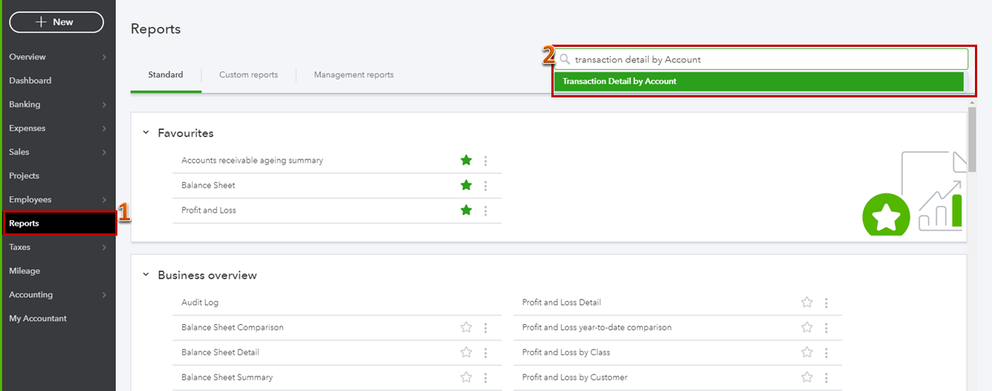Image resolution: width=998 pixels, height=391 pixels.
Task: Open more options for Profit and Loss by Customer
Action: (826, 378)
